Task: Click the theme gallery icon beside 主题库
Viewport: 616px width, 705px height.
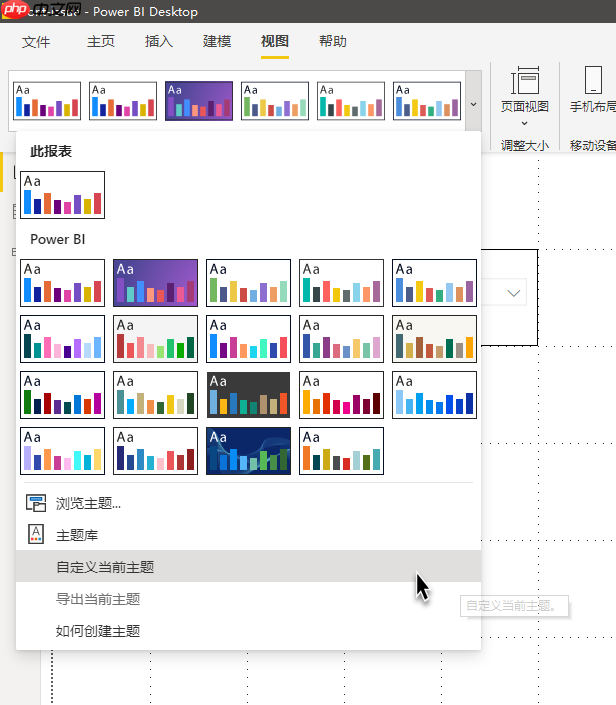Action: point(36,535)
